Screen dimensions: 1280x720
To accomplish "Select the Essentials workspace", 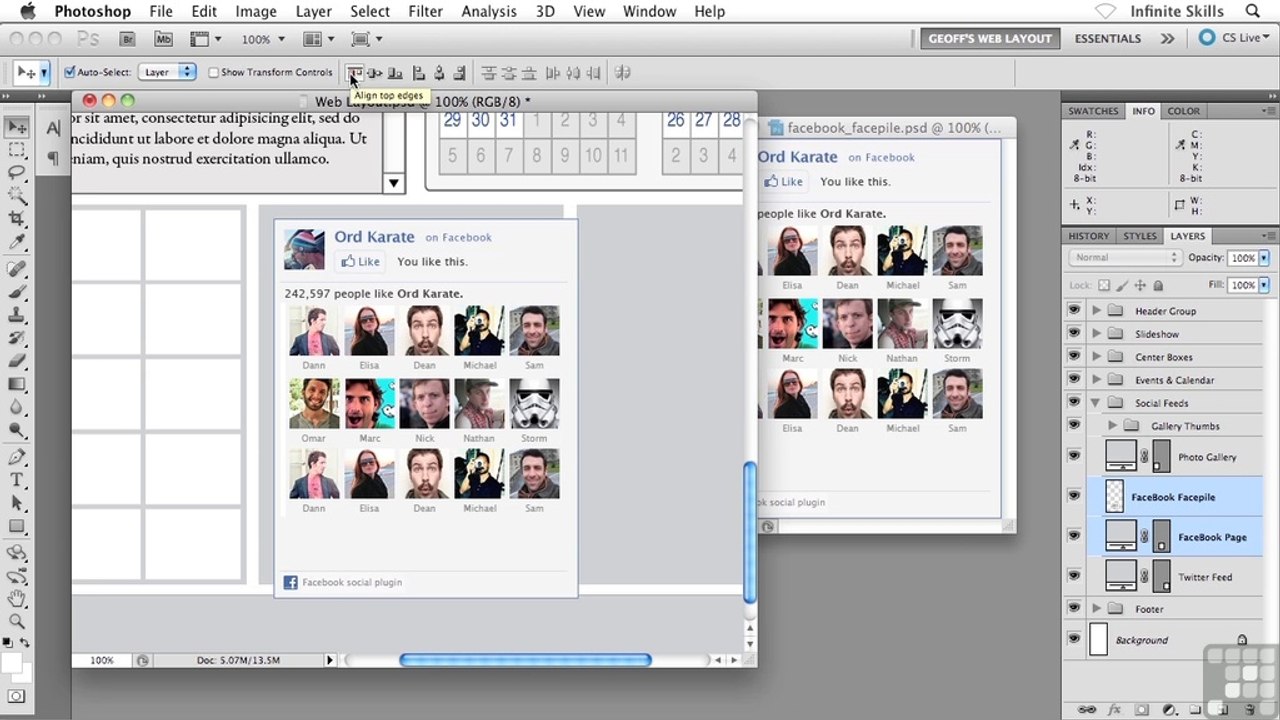I will click(x=1107, y=38).
